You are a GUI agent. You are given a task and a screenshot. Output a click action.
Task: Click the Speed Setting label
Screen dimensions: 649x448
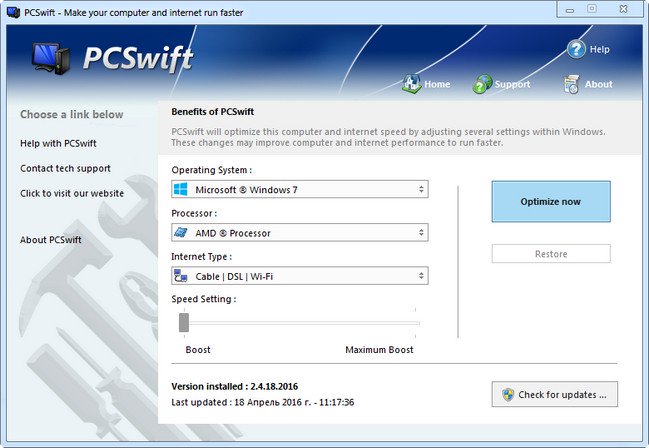(204, 299)
